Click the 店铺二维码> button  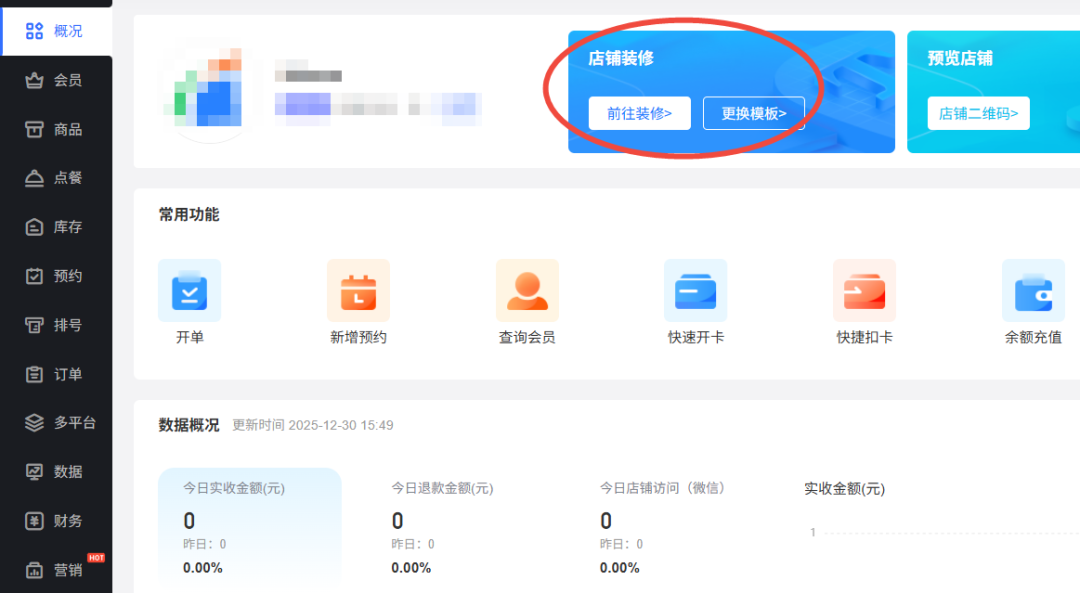[978, 113]
